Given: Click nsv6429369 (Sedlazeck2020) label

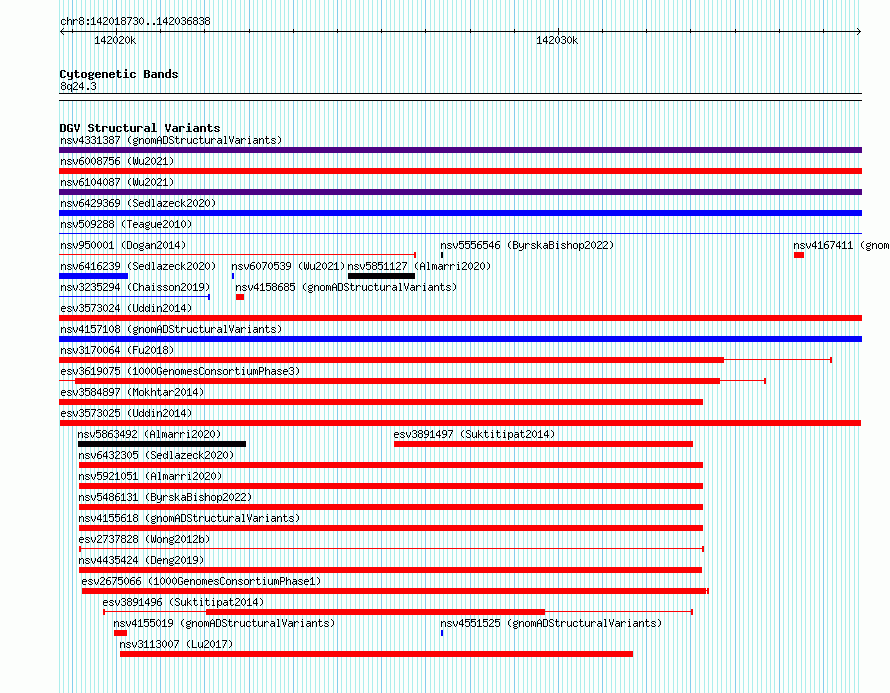Looking at the screenshot, I should [x=138, y=203].
